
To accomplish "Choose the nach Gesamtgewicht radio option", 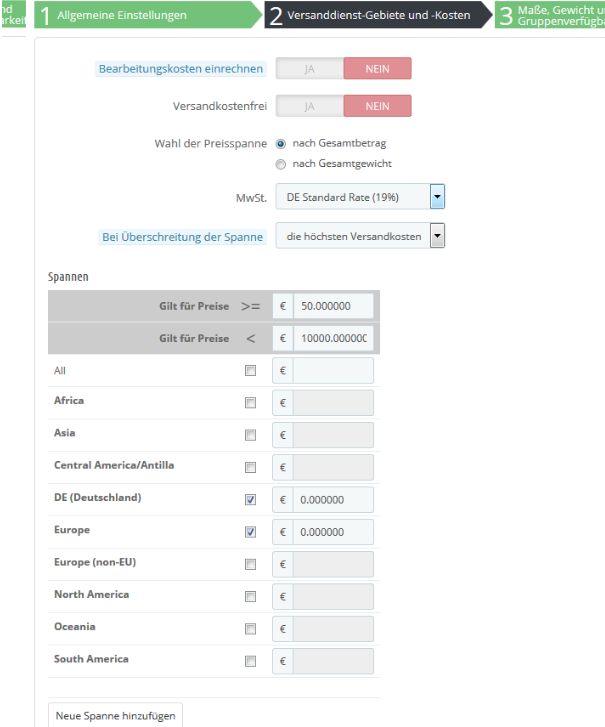I will [281, 164].
